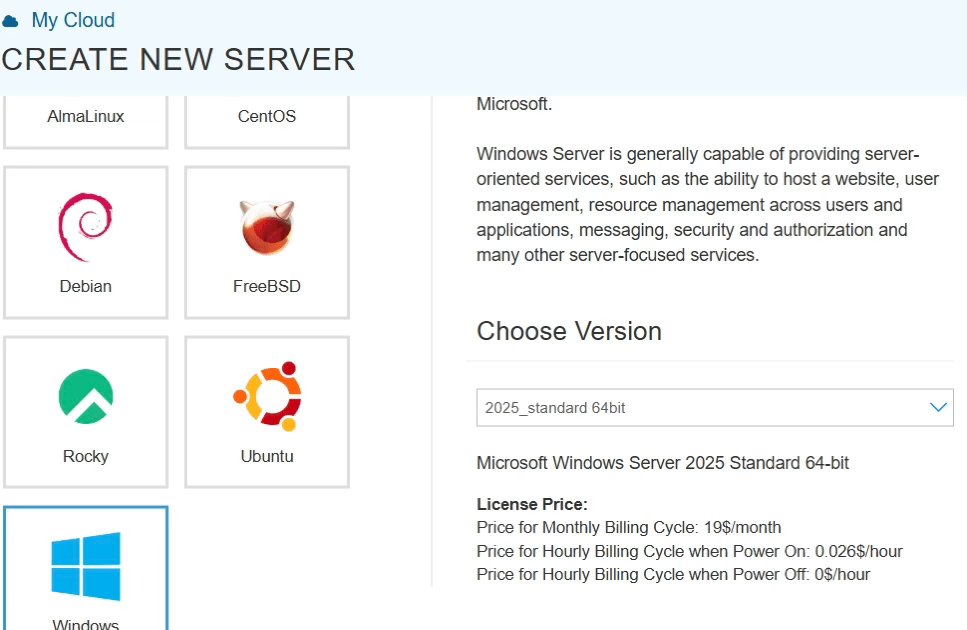Click the FreeBSD text label
This screenshot has width=967, height=630.
[267, 286]
